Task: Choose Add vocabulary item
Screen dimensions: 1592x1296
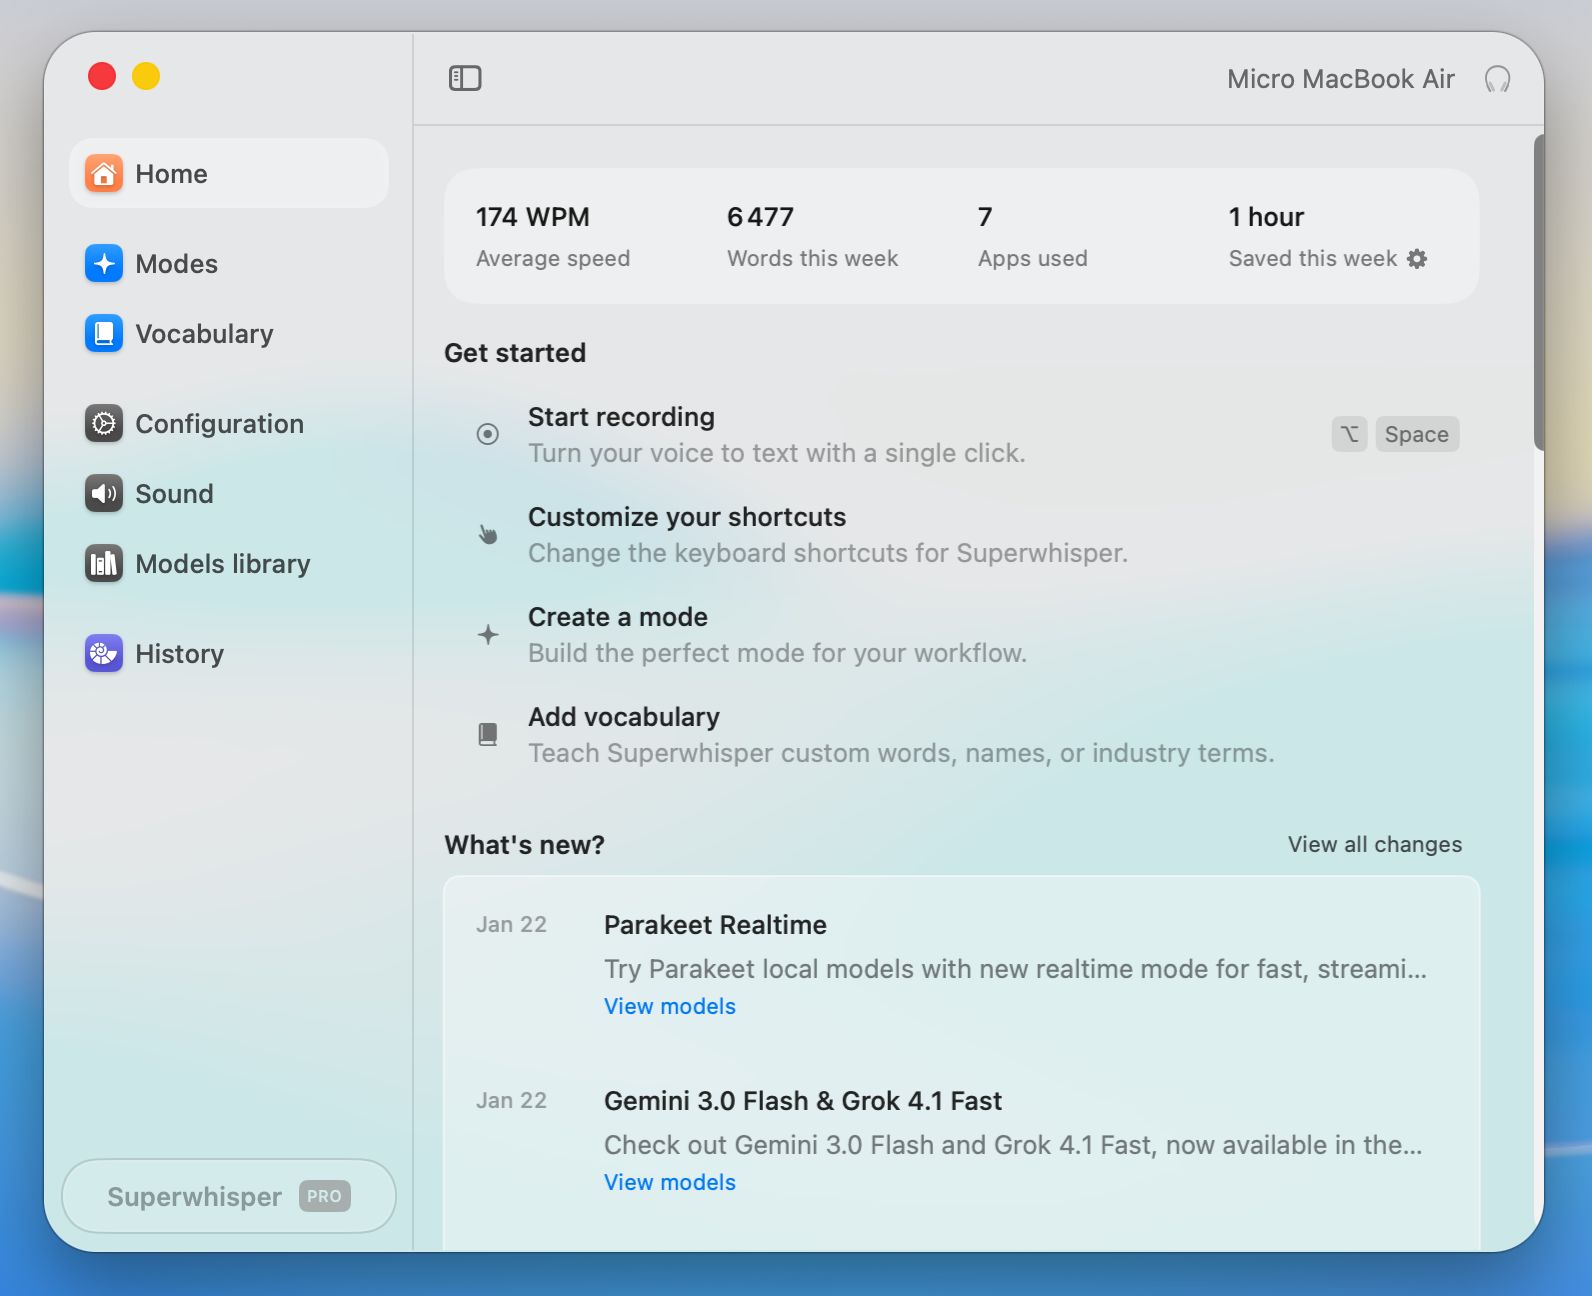Action: [x=623, y=717]
